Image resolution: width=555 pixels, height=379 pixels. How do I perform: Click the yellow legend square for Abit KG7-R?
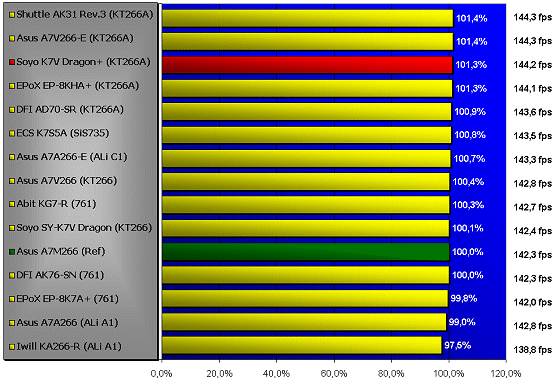(12, 204)
